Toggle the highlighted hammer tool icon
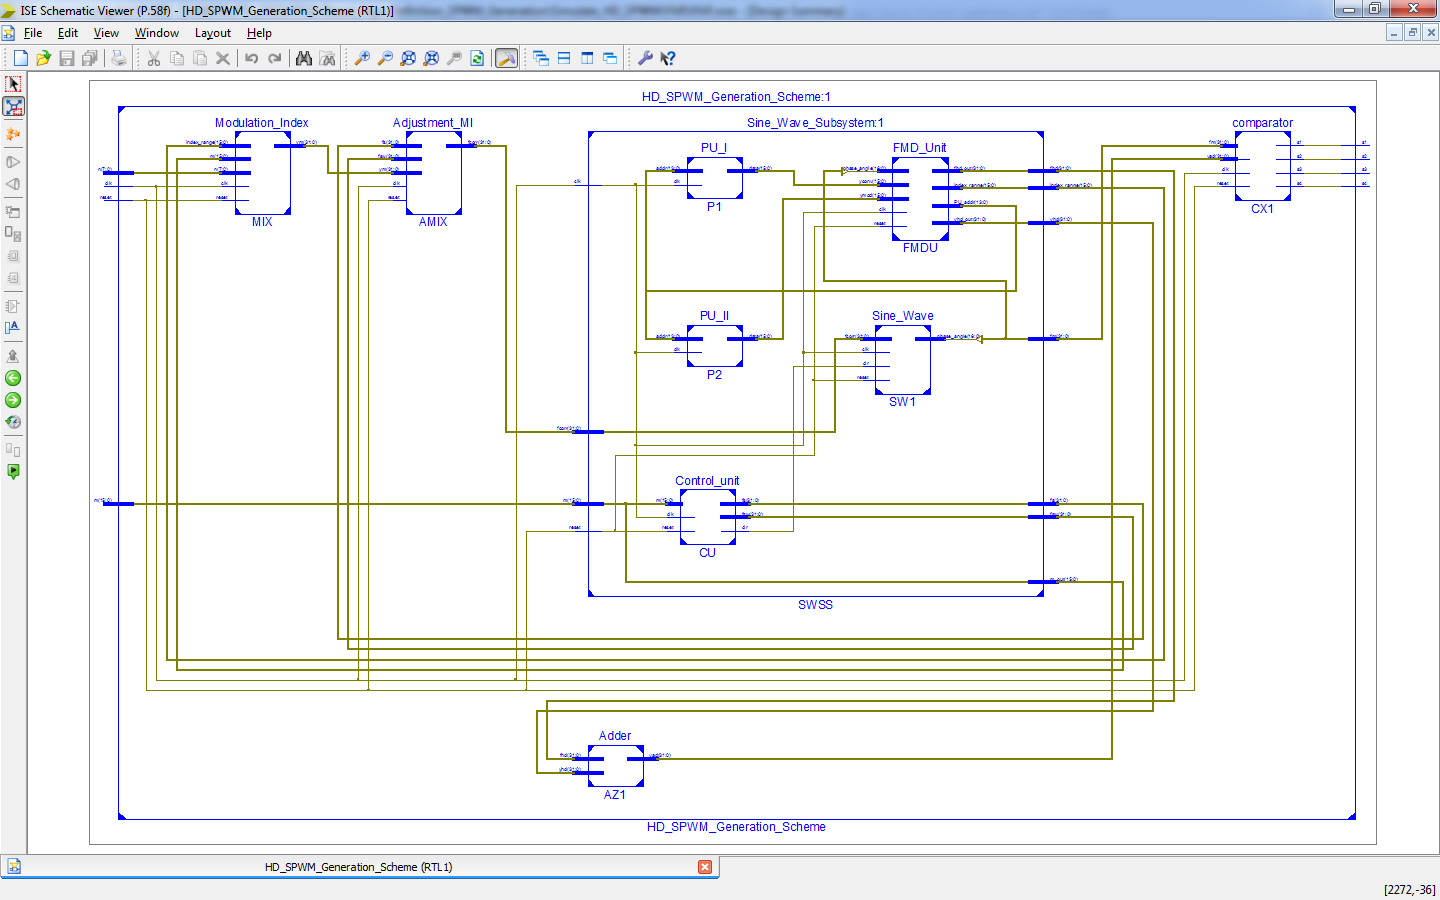This screenshot has width=1440, height=900. point(507,58)
